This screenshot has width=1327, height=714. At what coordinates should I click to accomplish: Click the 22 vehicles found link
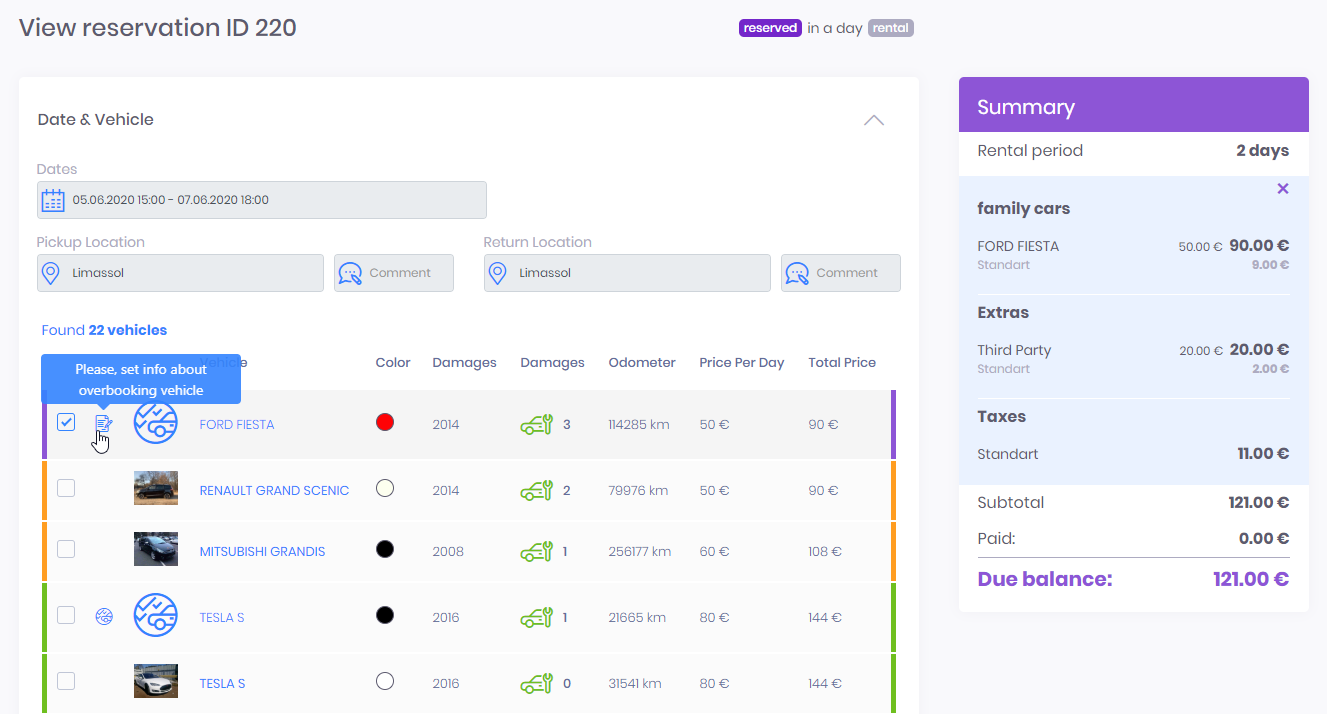pos(128,330)
